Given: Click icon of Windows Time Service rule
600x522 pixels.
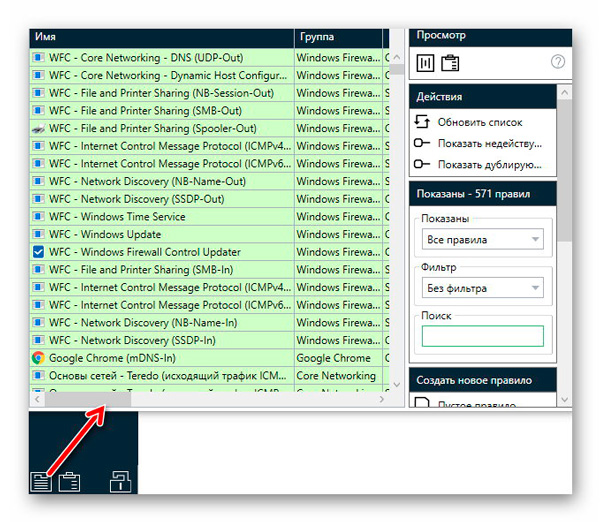Looking at the screenshot, I should tap(38, 217).
